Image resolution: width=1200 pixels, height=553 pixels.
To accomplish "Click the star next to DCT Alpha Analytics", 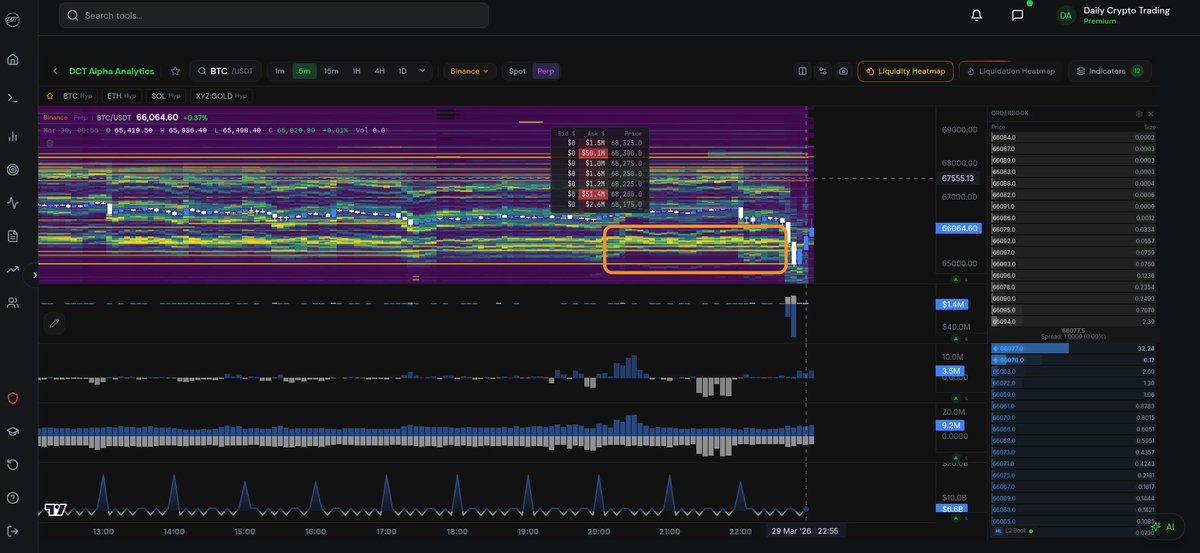I will tap(175, 71).
